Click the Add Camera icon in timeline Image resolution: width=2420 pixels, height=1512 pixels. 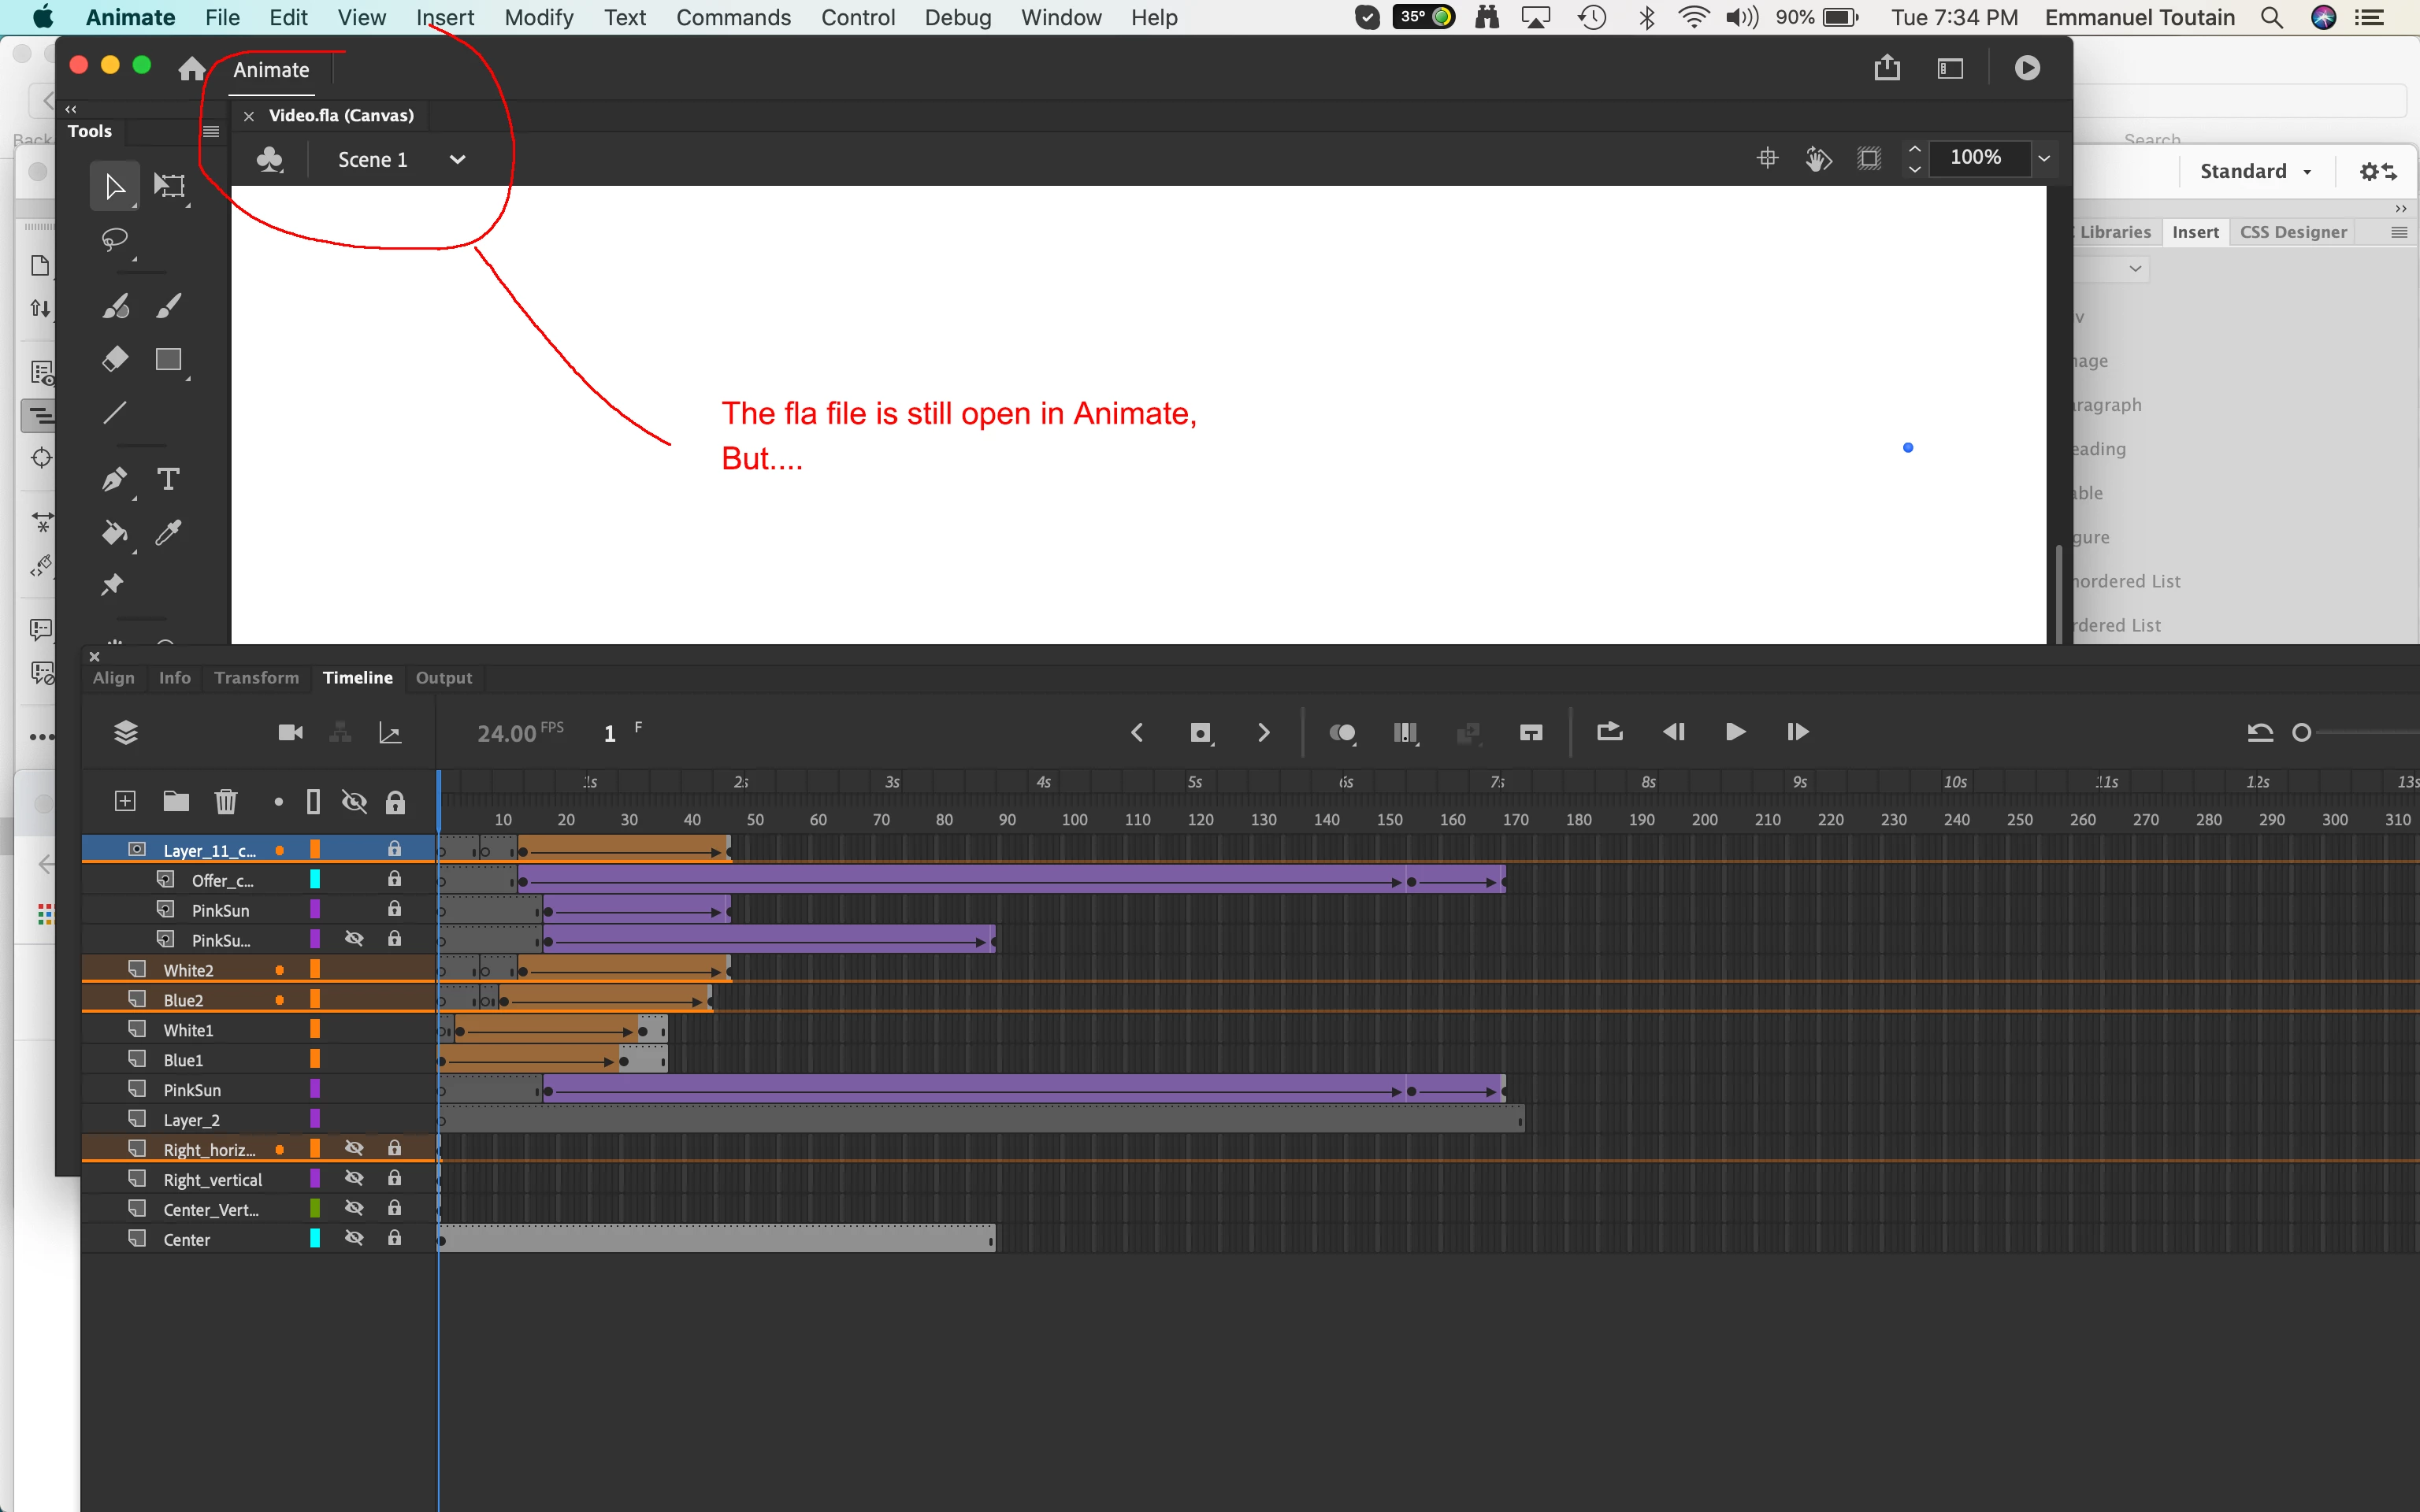click(290, 733)
